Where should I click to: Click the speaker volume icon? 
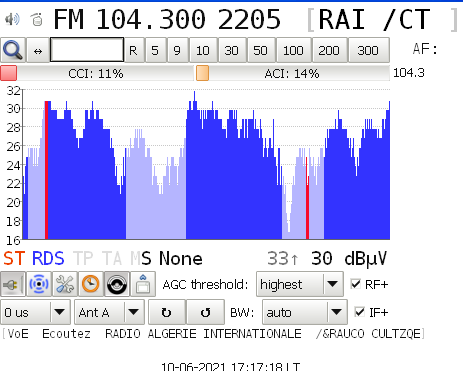click(x=12, y=19)
